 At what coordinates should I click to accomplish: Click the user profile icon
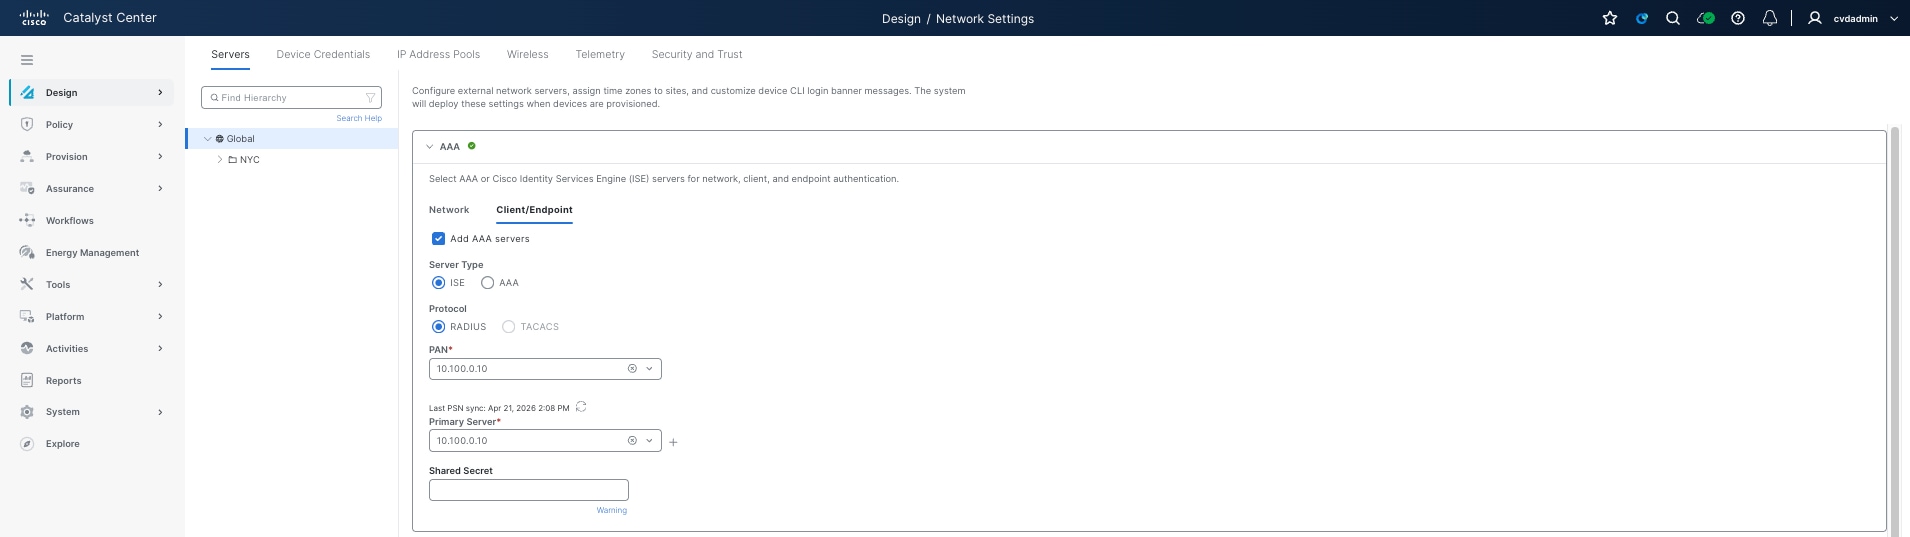pos(1815,18)
